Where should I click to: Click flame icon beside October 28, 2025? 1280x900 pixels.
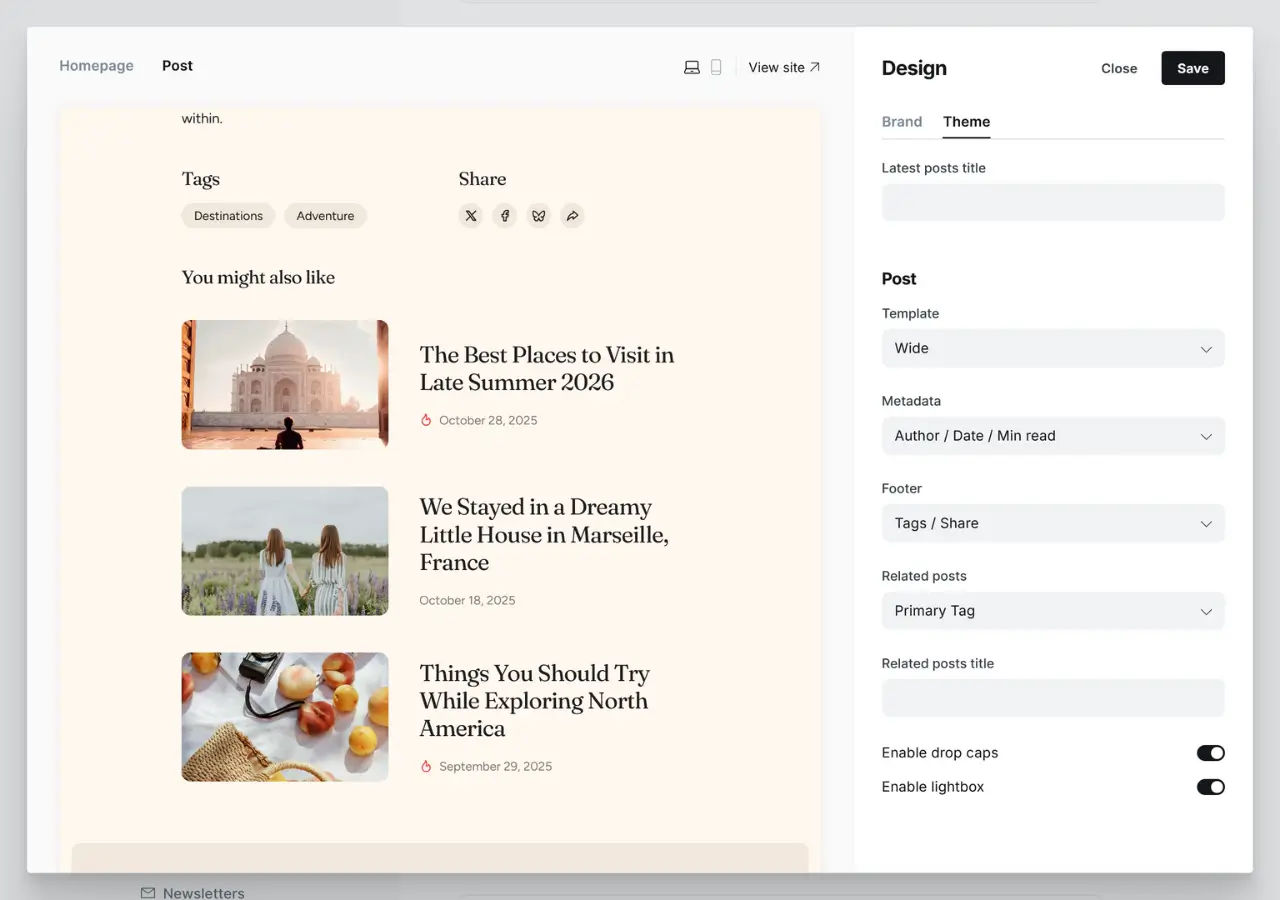click(426, 420)
